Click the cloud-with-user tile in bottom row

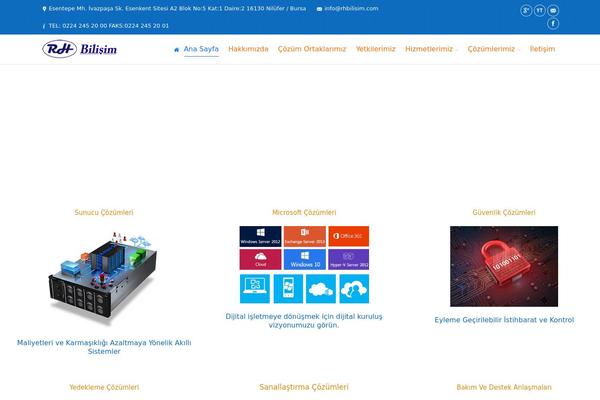354,289
